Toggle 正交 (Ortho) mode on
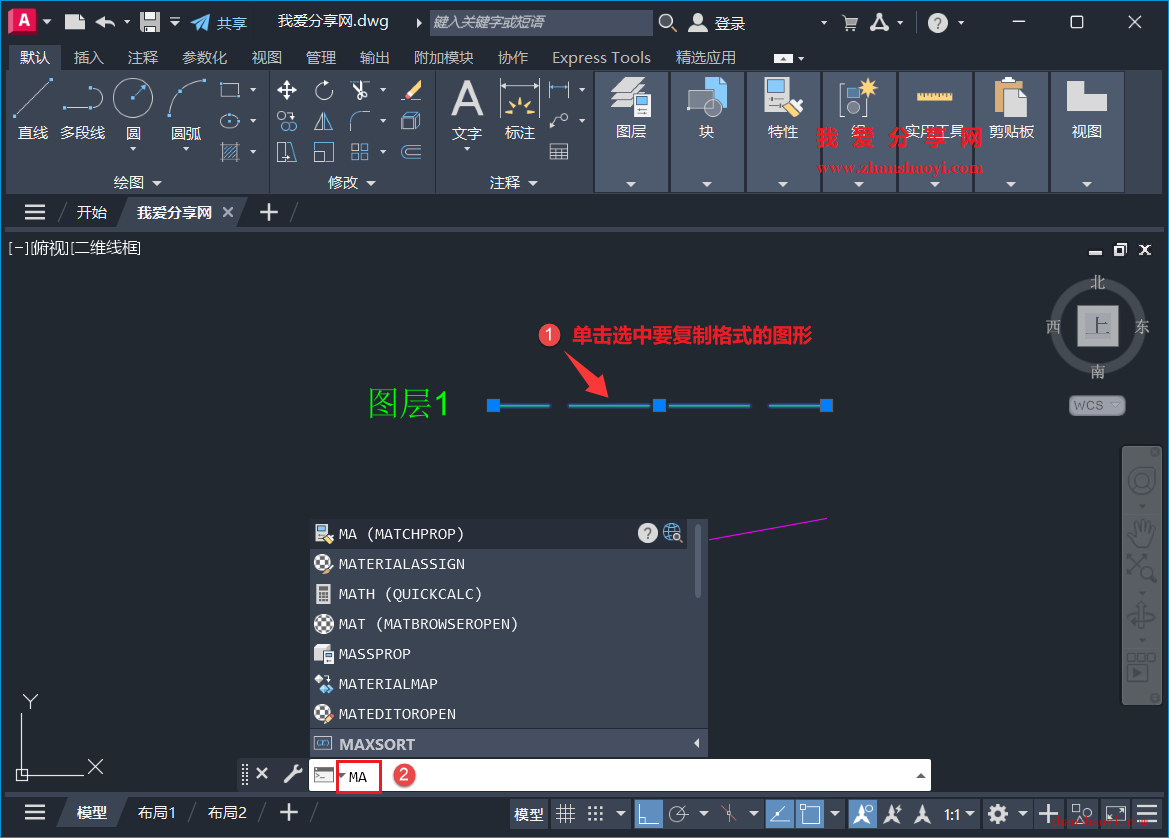Image resolution: width=1169 pixels, height=838 pixels. pyautogui.click(x=650, y=813)
